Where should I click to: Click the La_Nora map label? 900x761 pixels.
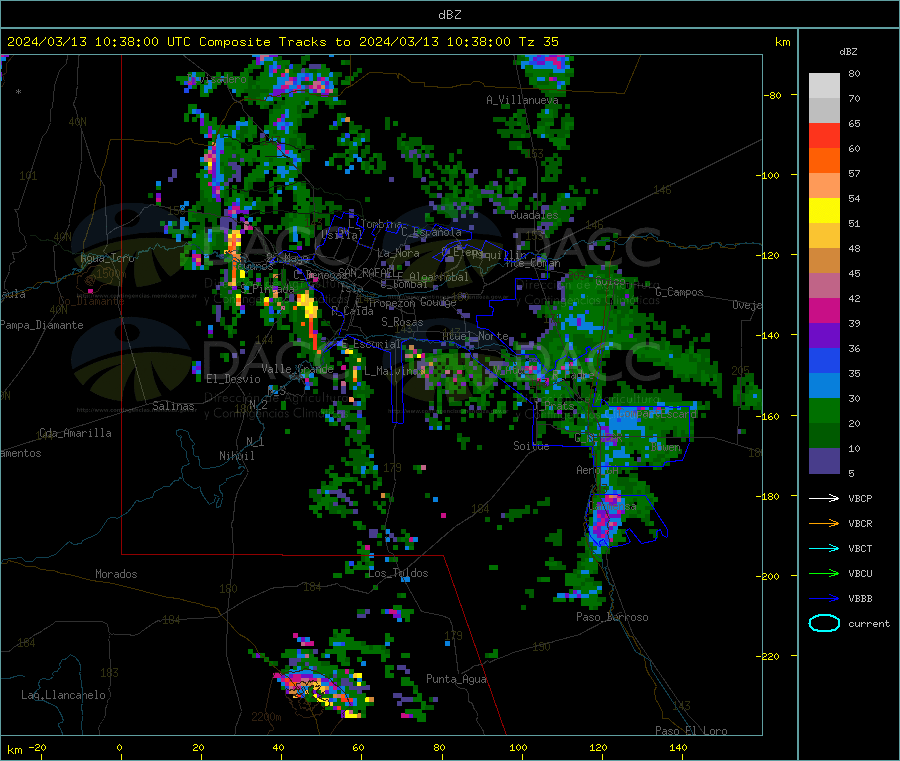point(398,253)
